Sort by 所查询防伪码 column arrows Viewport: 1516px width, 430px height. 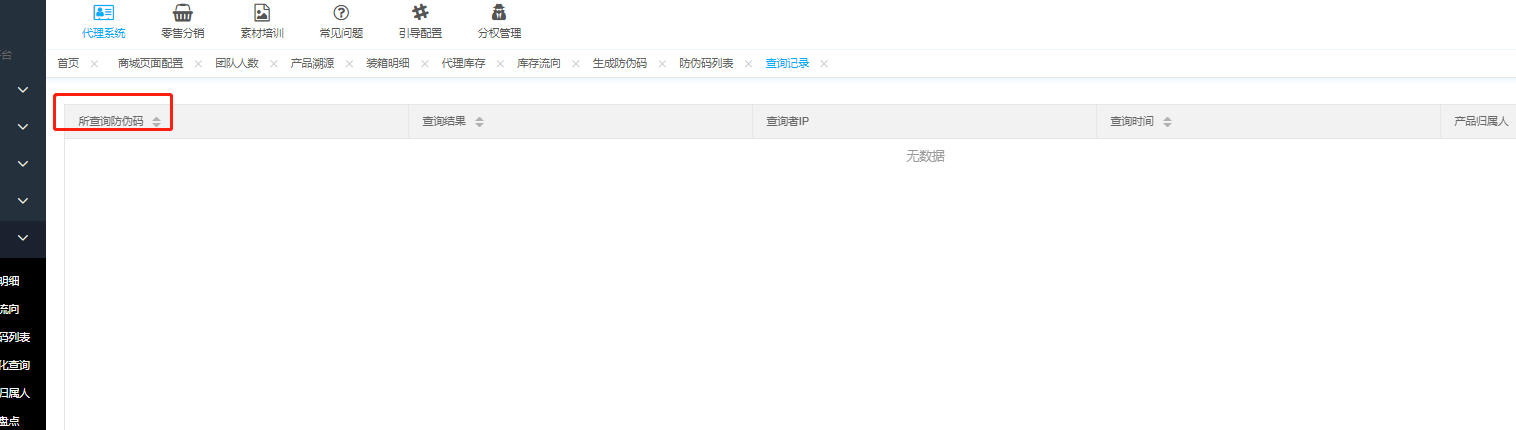point(156,122)
